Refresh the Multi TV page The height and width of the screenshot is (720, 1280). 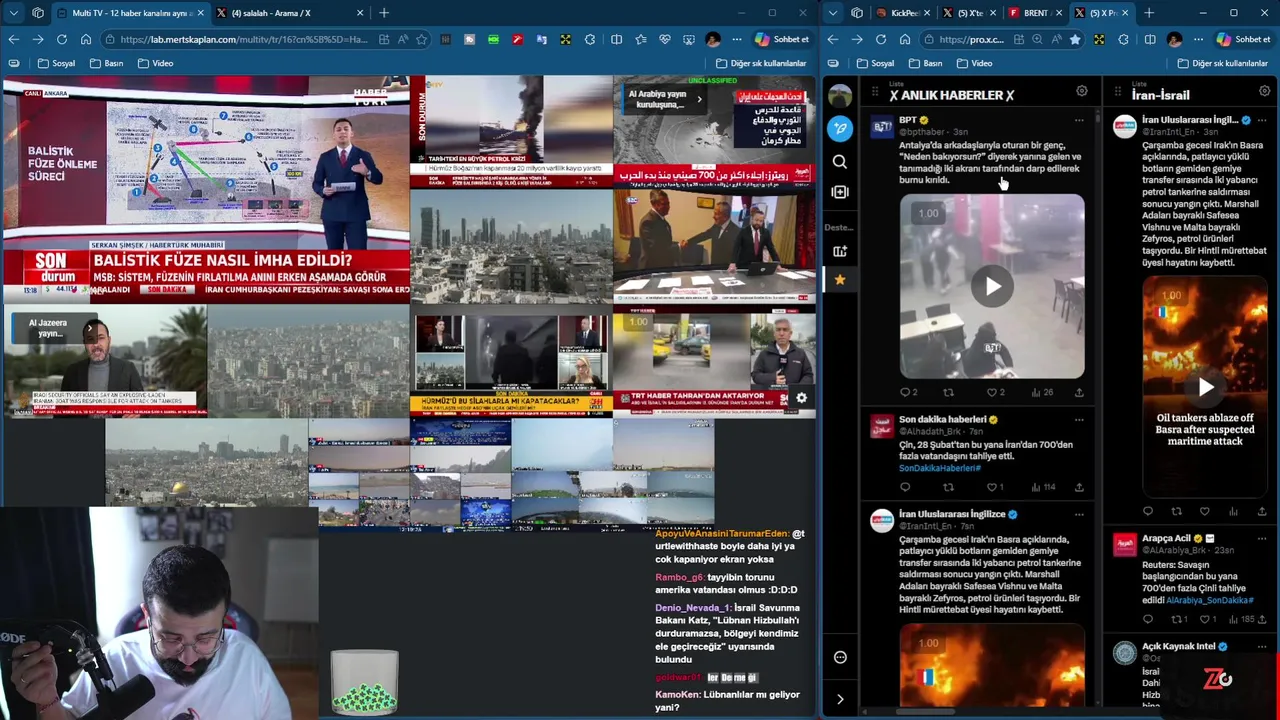(62, 39)
